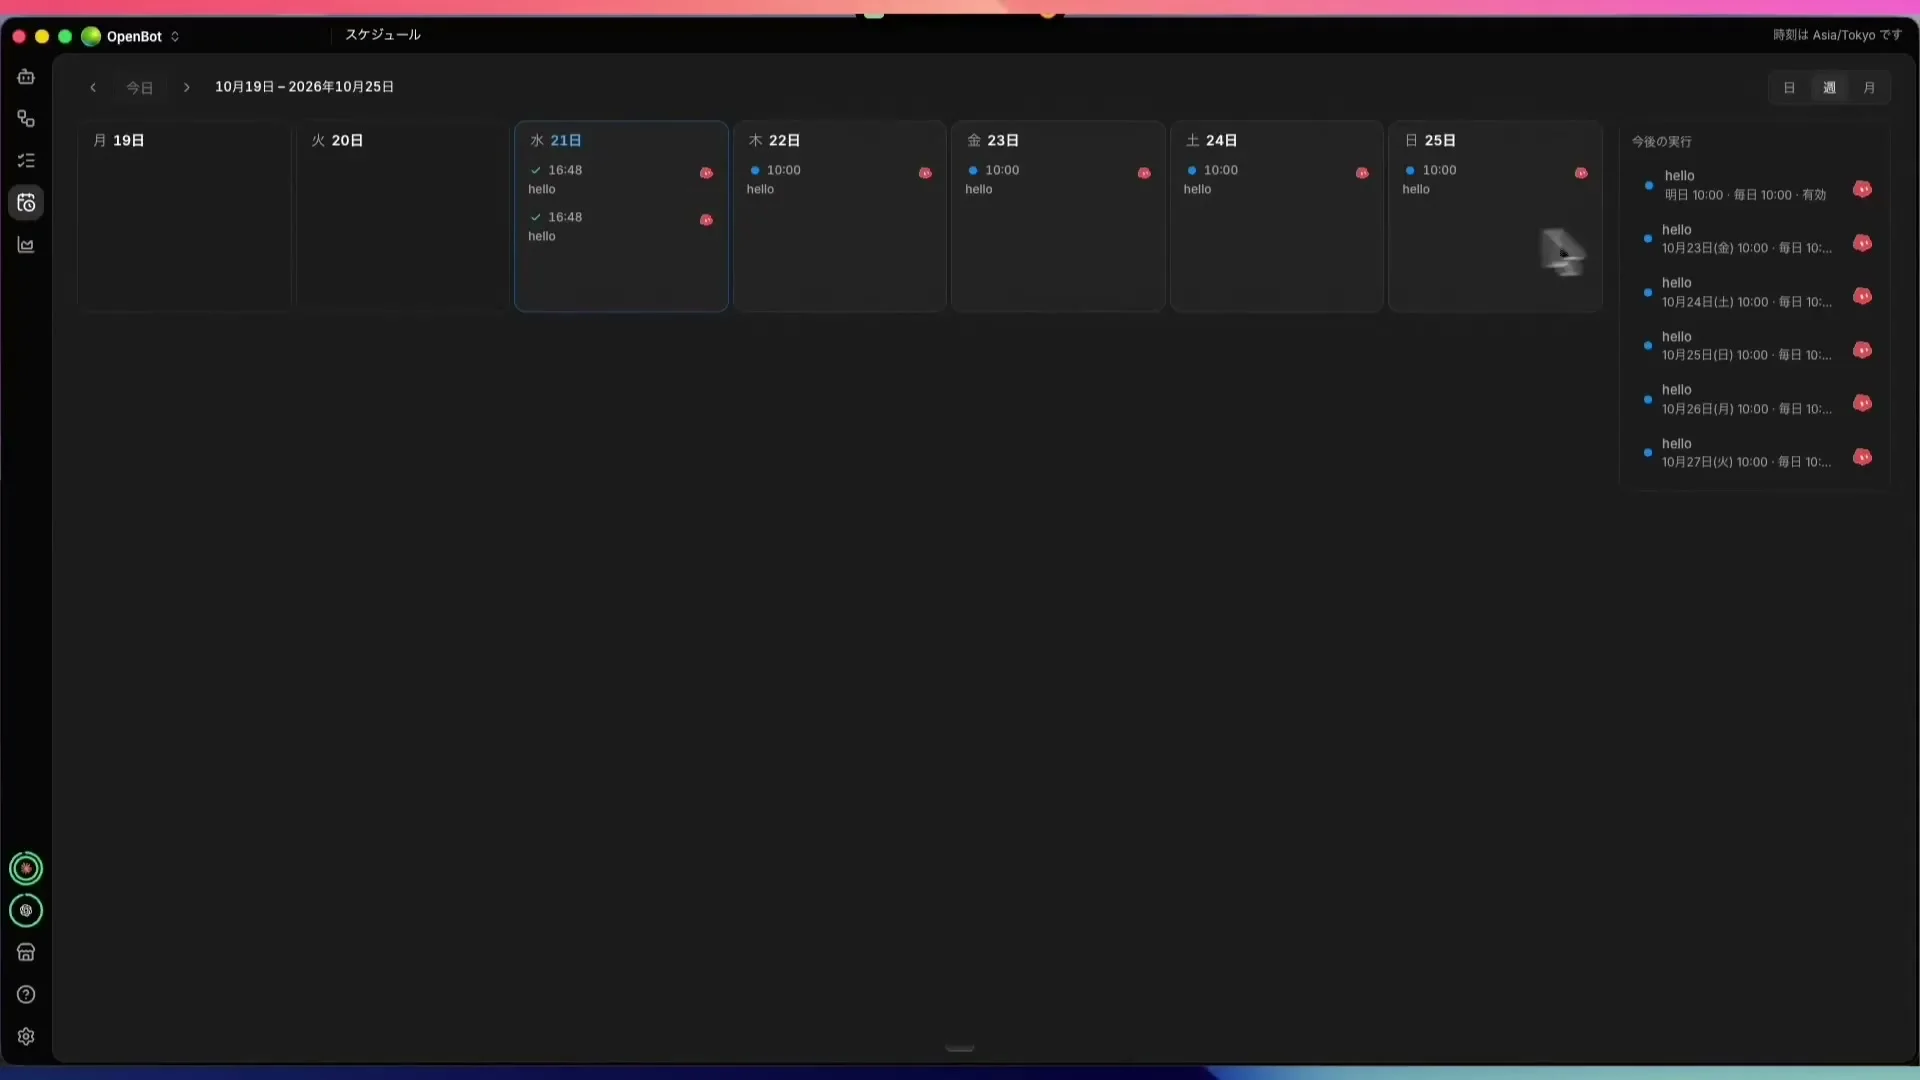The width and height of the screenshot is (1920, 1080).
Task: Open the analytics chart sidebar icon
Action: point(26,245)
